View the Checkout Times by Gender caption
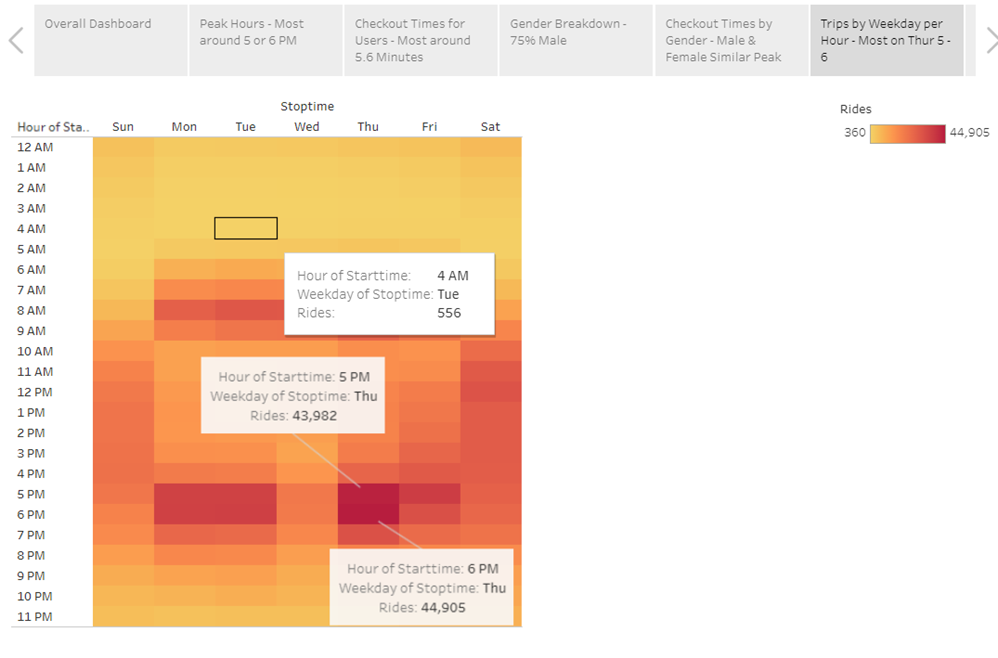Viewport: 998px width, 658px height. tap(731, 40)
